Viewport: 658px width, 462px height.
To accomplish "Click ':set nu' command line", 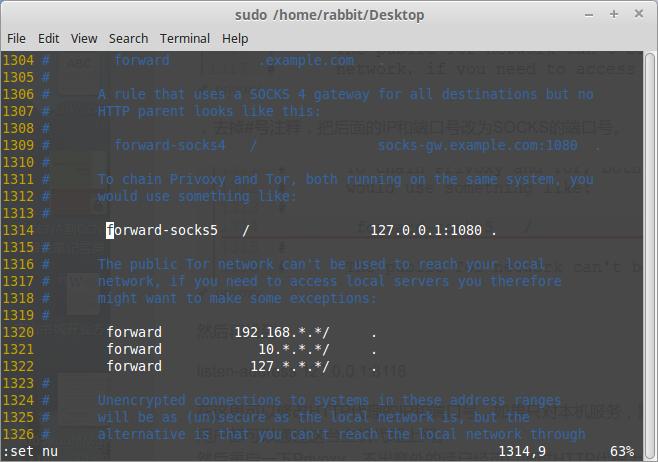I will tap(30, 452).
